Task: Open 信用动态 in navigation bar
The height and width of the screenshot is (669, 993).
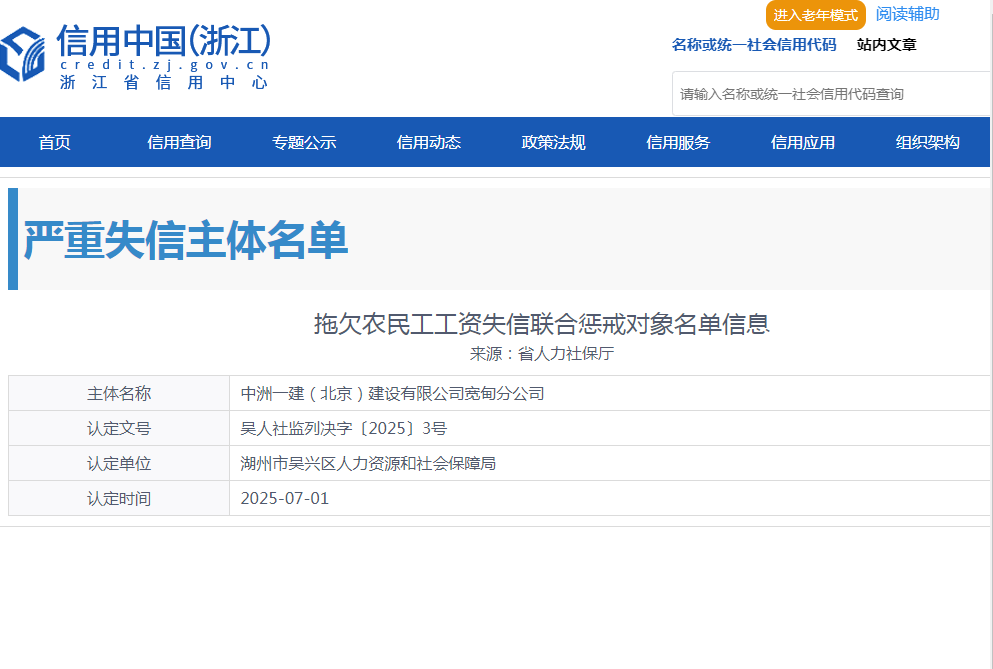Action: point(429,143)
